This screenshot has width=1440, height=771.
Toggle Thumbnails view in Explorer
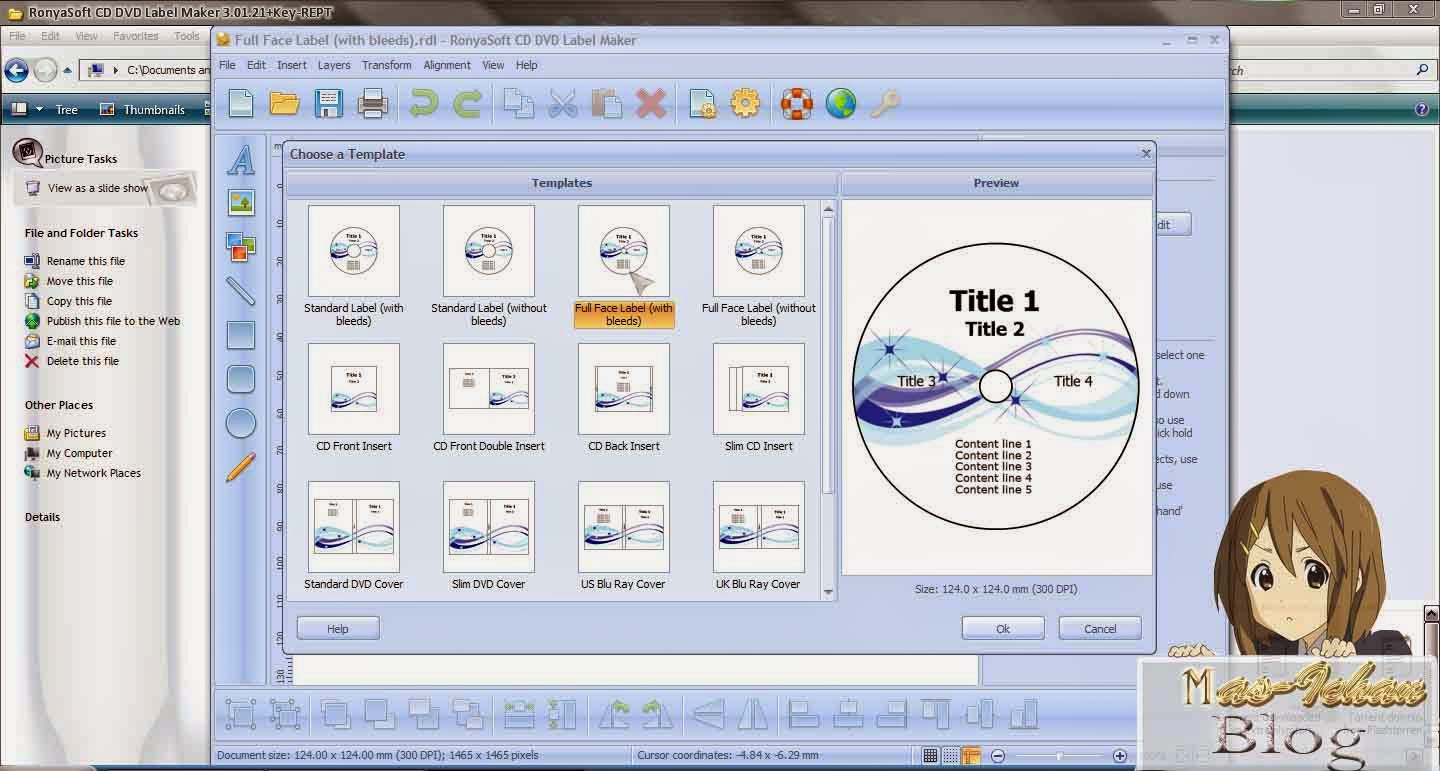click(143, 110)
